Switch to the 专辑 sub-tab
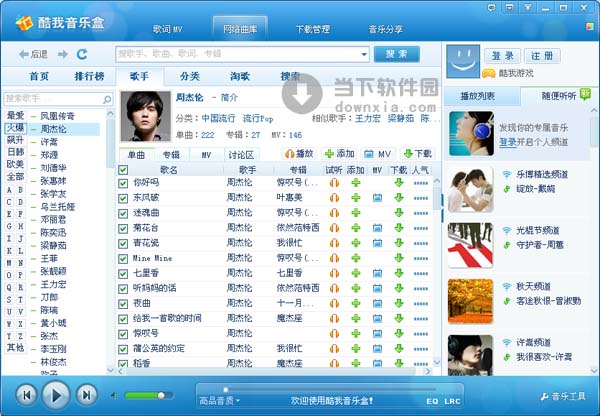600x416 pixels. point(171,155)
